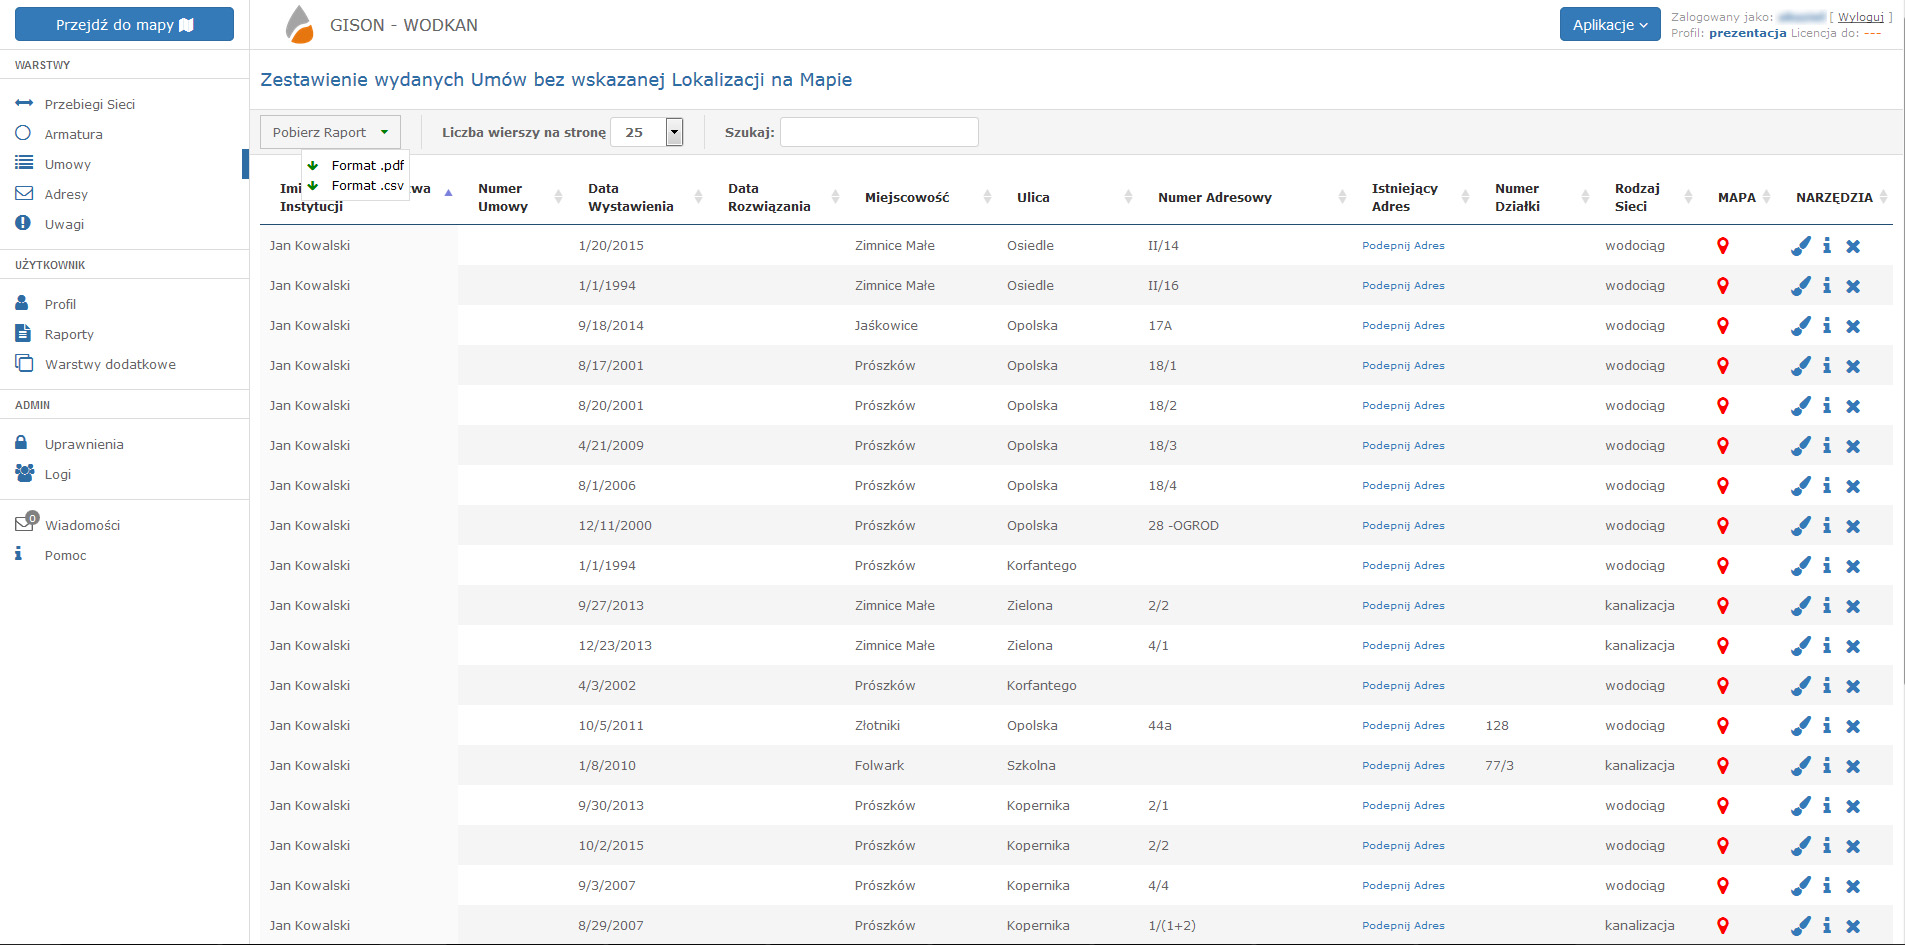Open Raporty in the sidebar
This screenshot has height=945, width=1905.
coord(69,334)
